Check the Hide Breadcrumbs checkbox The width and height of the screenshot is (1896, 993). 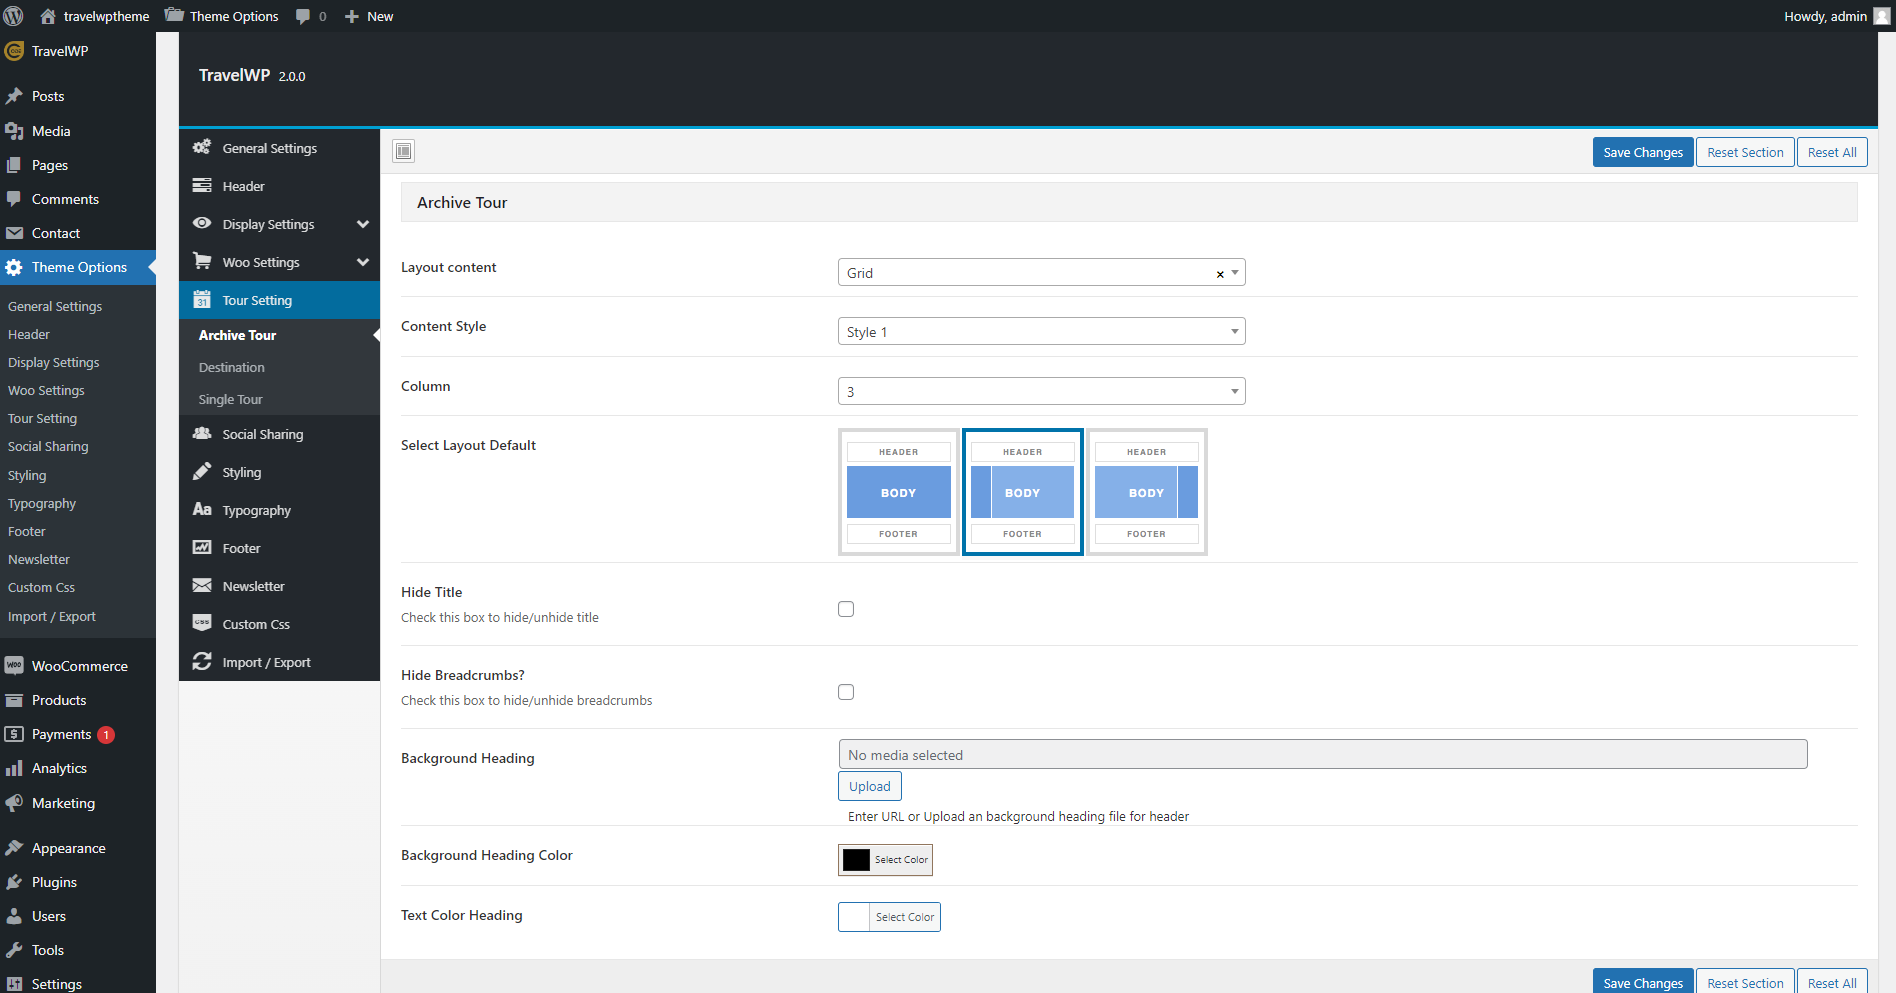coord(846,692)
